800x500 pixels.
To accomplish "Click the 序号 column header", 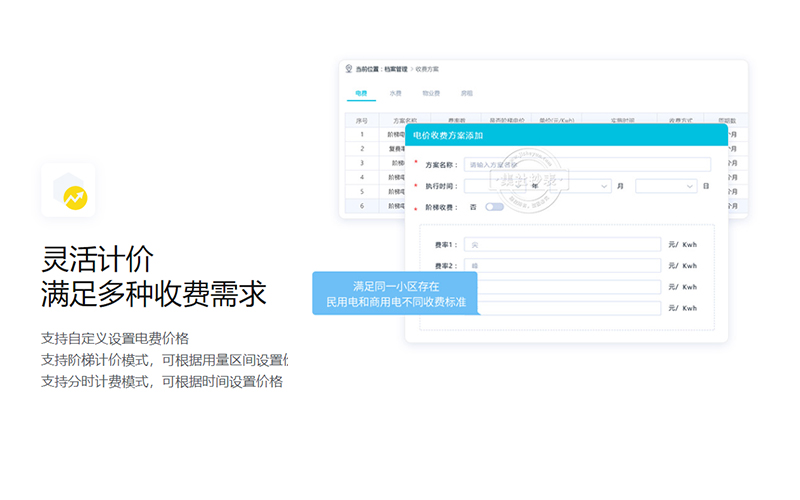I will click(361, 120).
